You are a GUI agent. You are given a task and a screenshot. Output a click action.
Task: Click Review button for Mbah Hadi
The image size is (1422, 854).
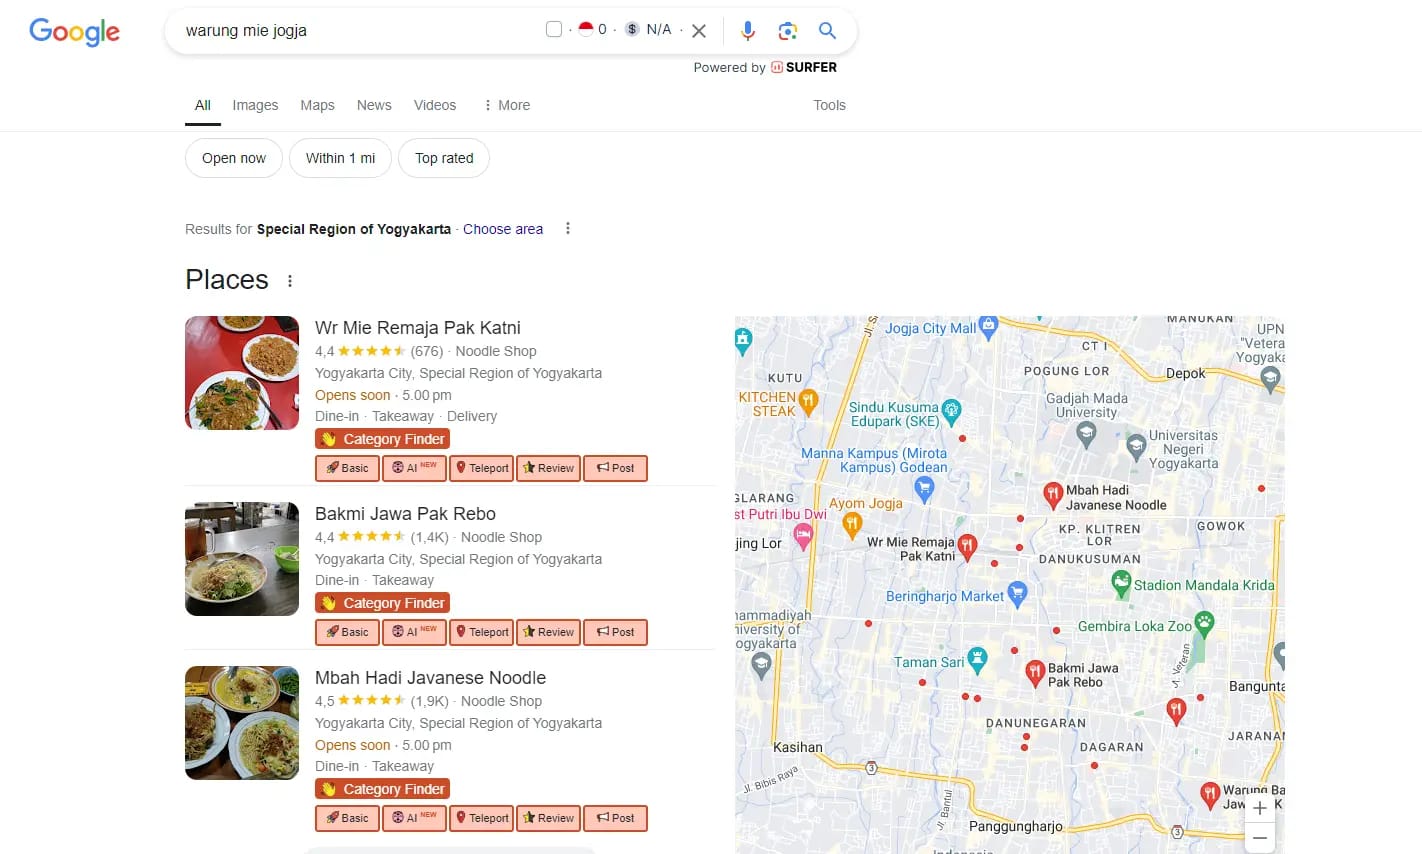tap(548, 818)
